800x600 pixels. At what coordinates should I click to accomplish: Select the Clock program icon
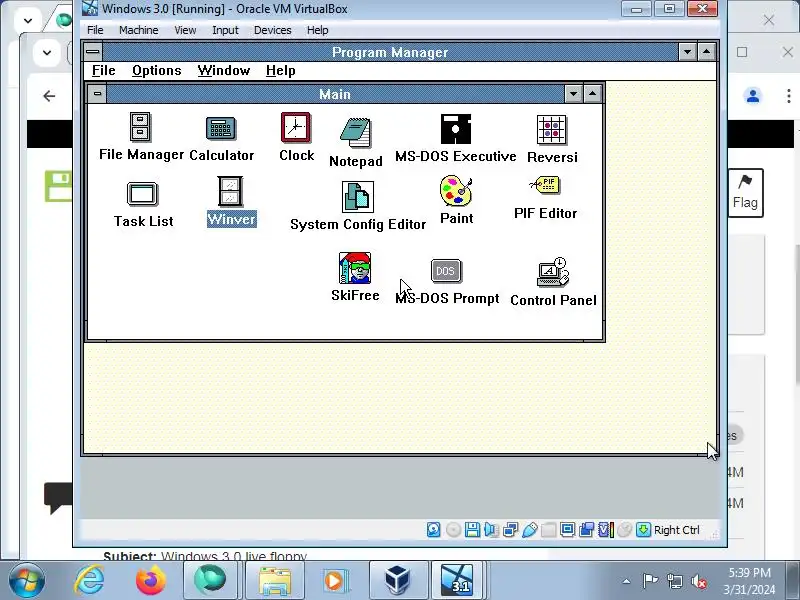pos(296,128)
